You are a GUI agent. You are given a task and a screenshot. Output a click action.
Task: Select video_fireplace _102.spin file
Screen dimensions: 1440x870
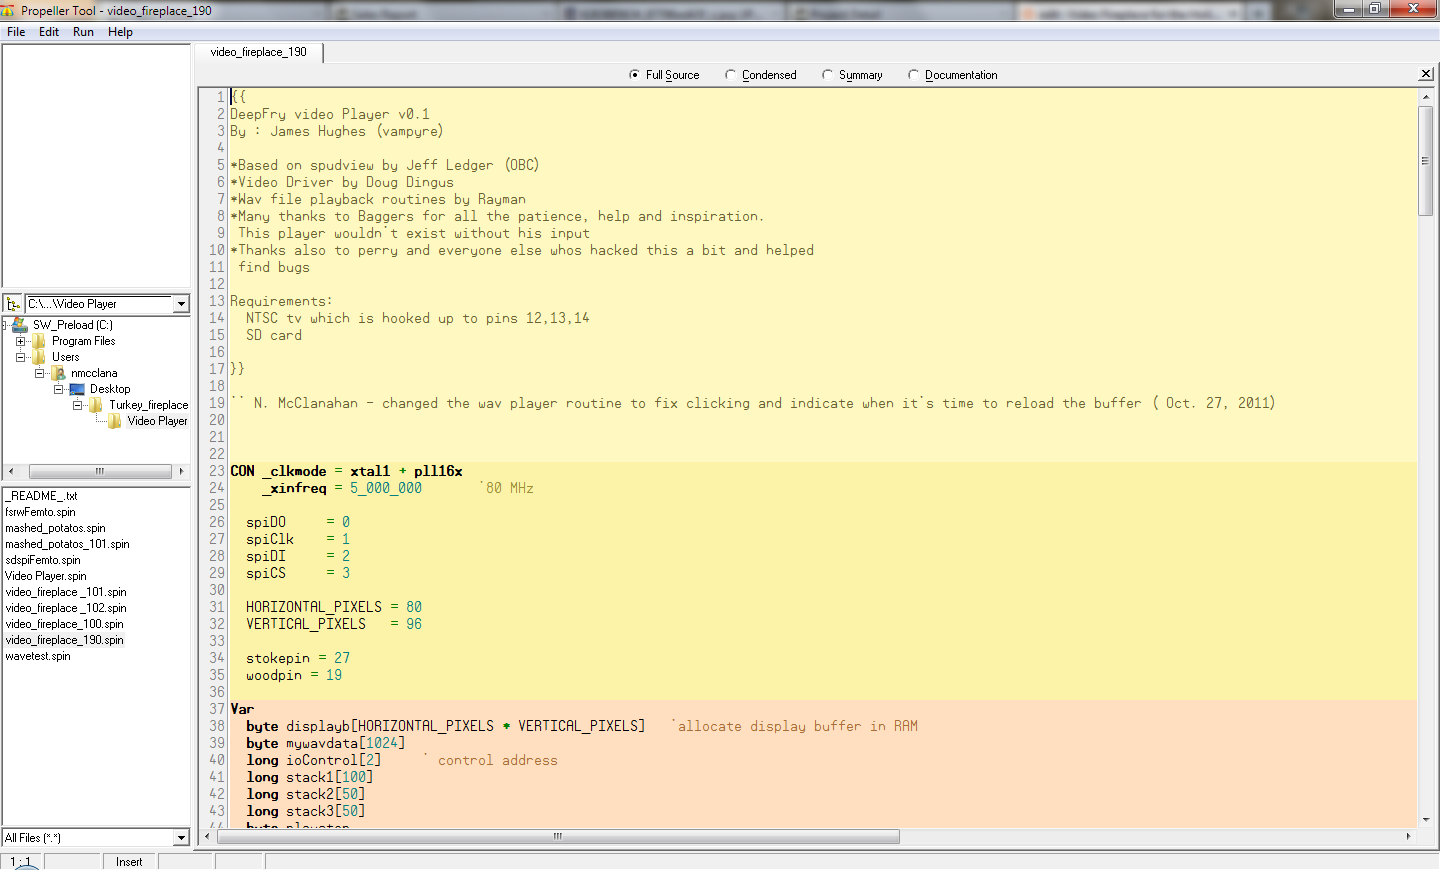[66, 608]
